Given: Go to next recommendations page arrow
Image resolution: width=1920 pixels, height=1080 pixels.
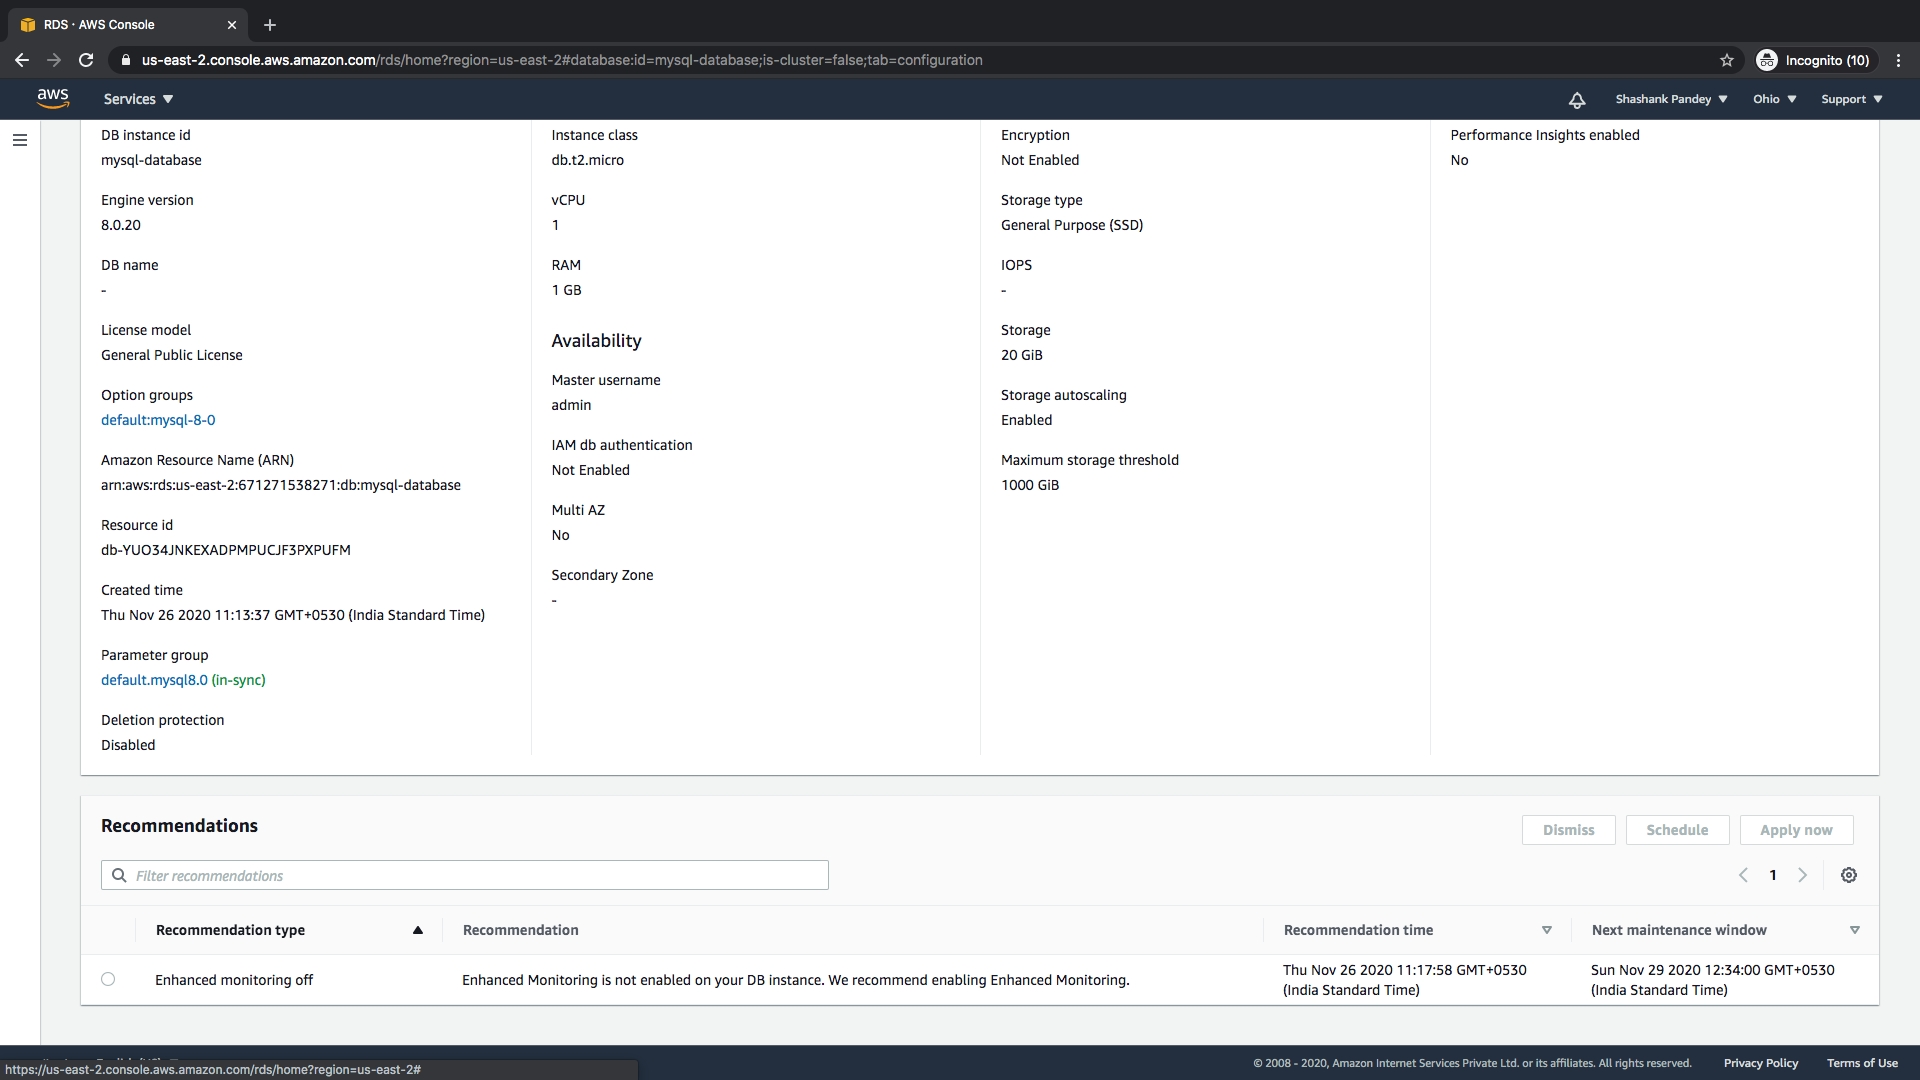Looking at the screenshot, I should [1803, 875].
